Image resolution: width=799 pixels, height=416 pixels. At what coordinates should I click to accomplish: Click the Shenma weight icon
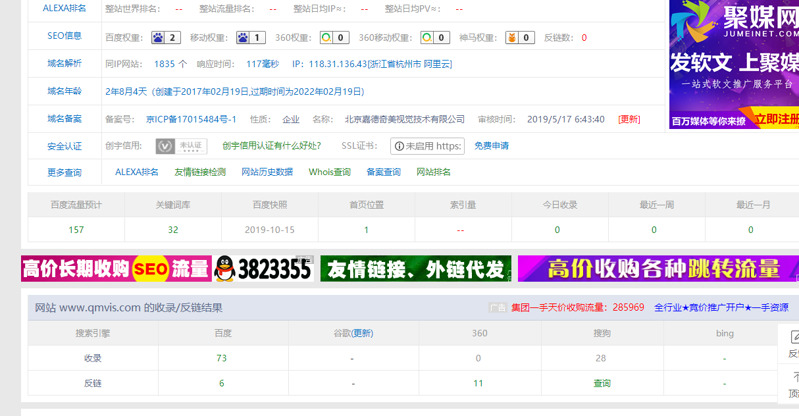(x=520, y=38)
